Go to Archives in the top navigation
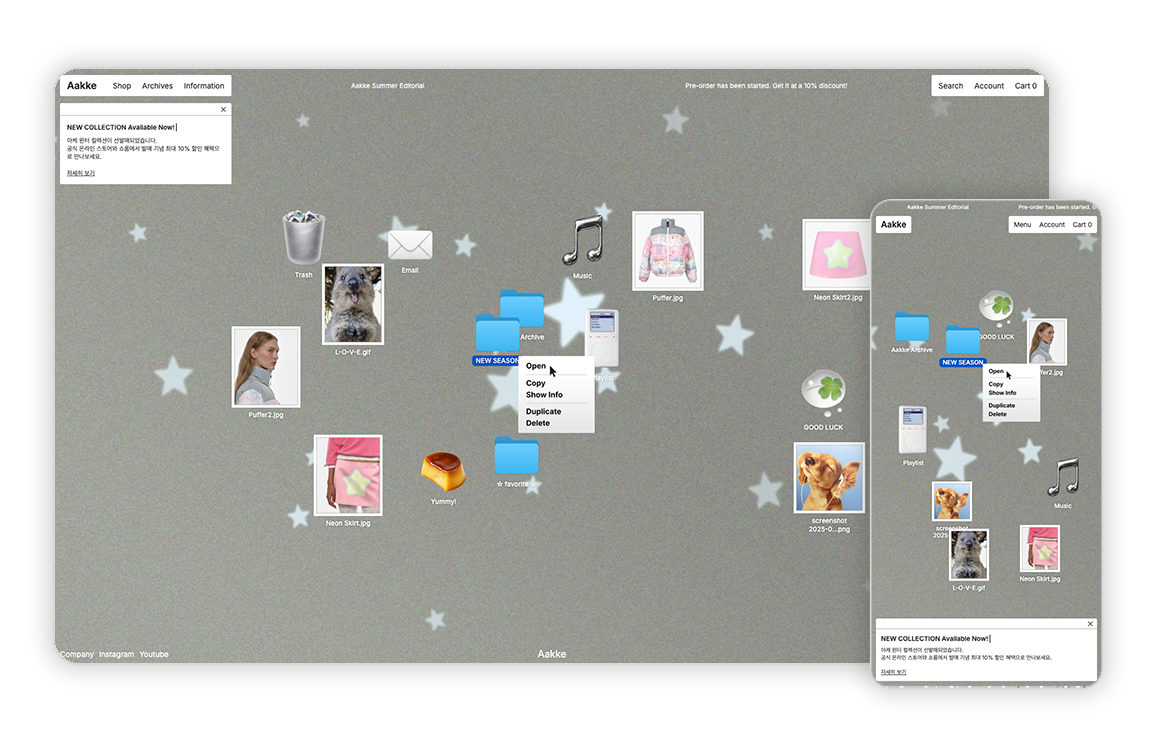Screen dimensions: 1155x738 (157, 86)
